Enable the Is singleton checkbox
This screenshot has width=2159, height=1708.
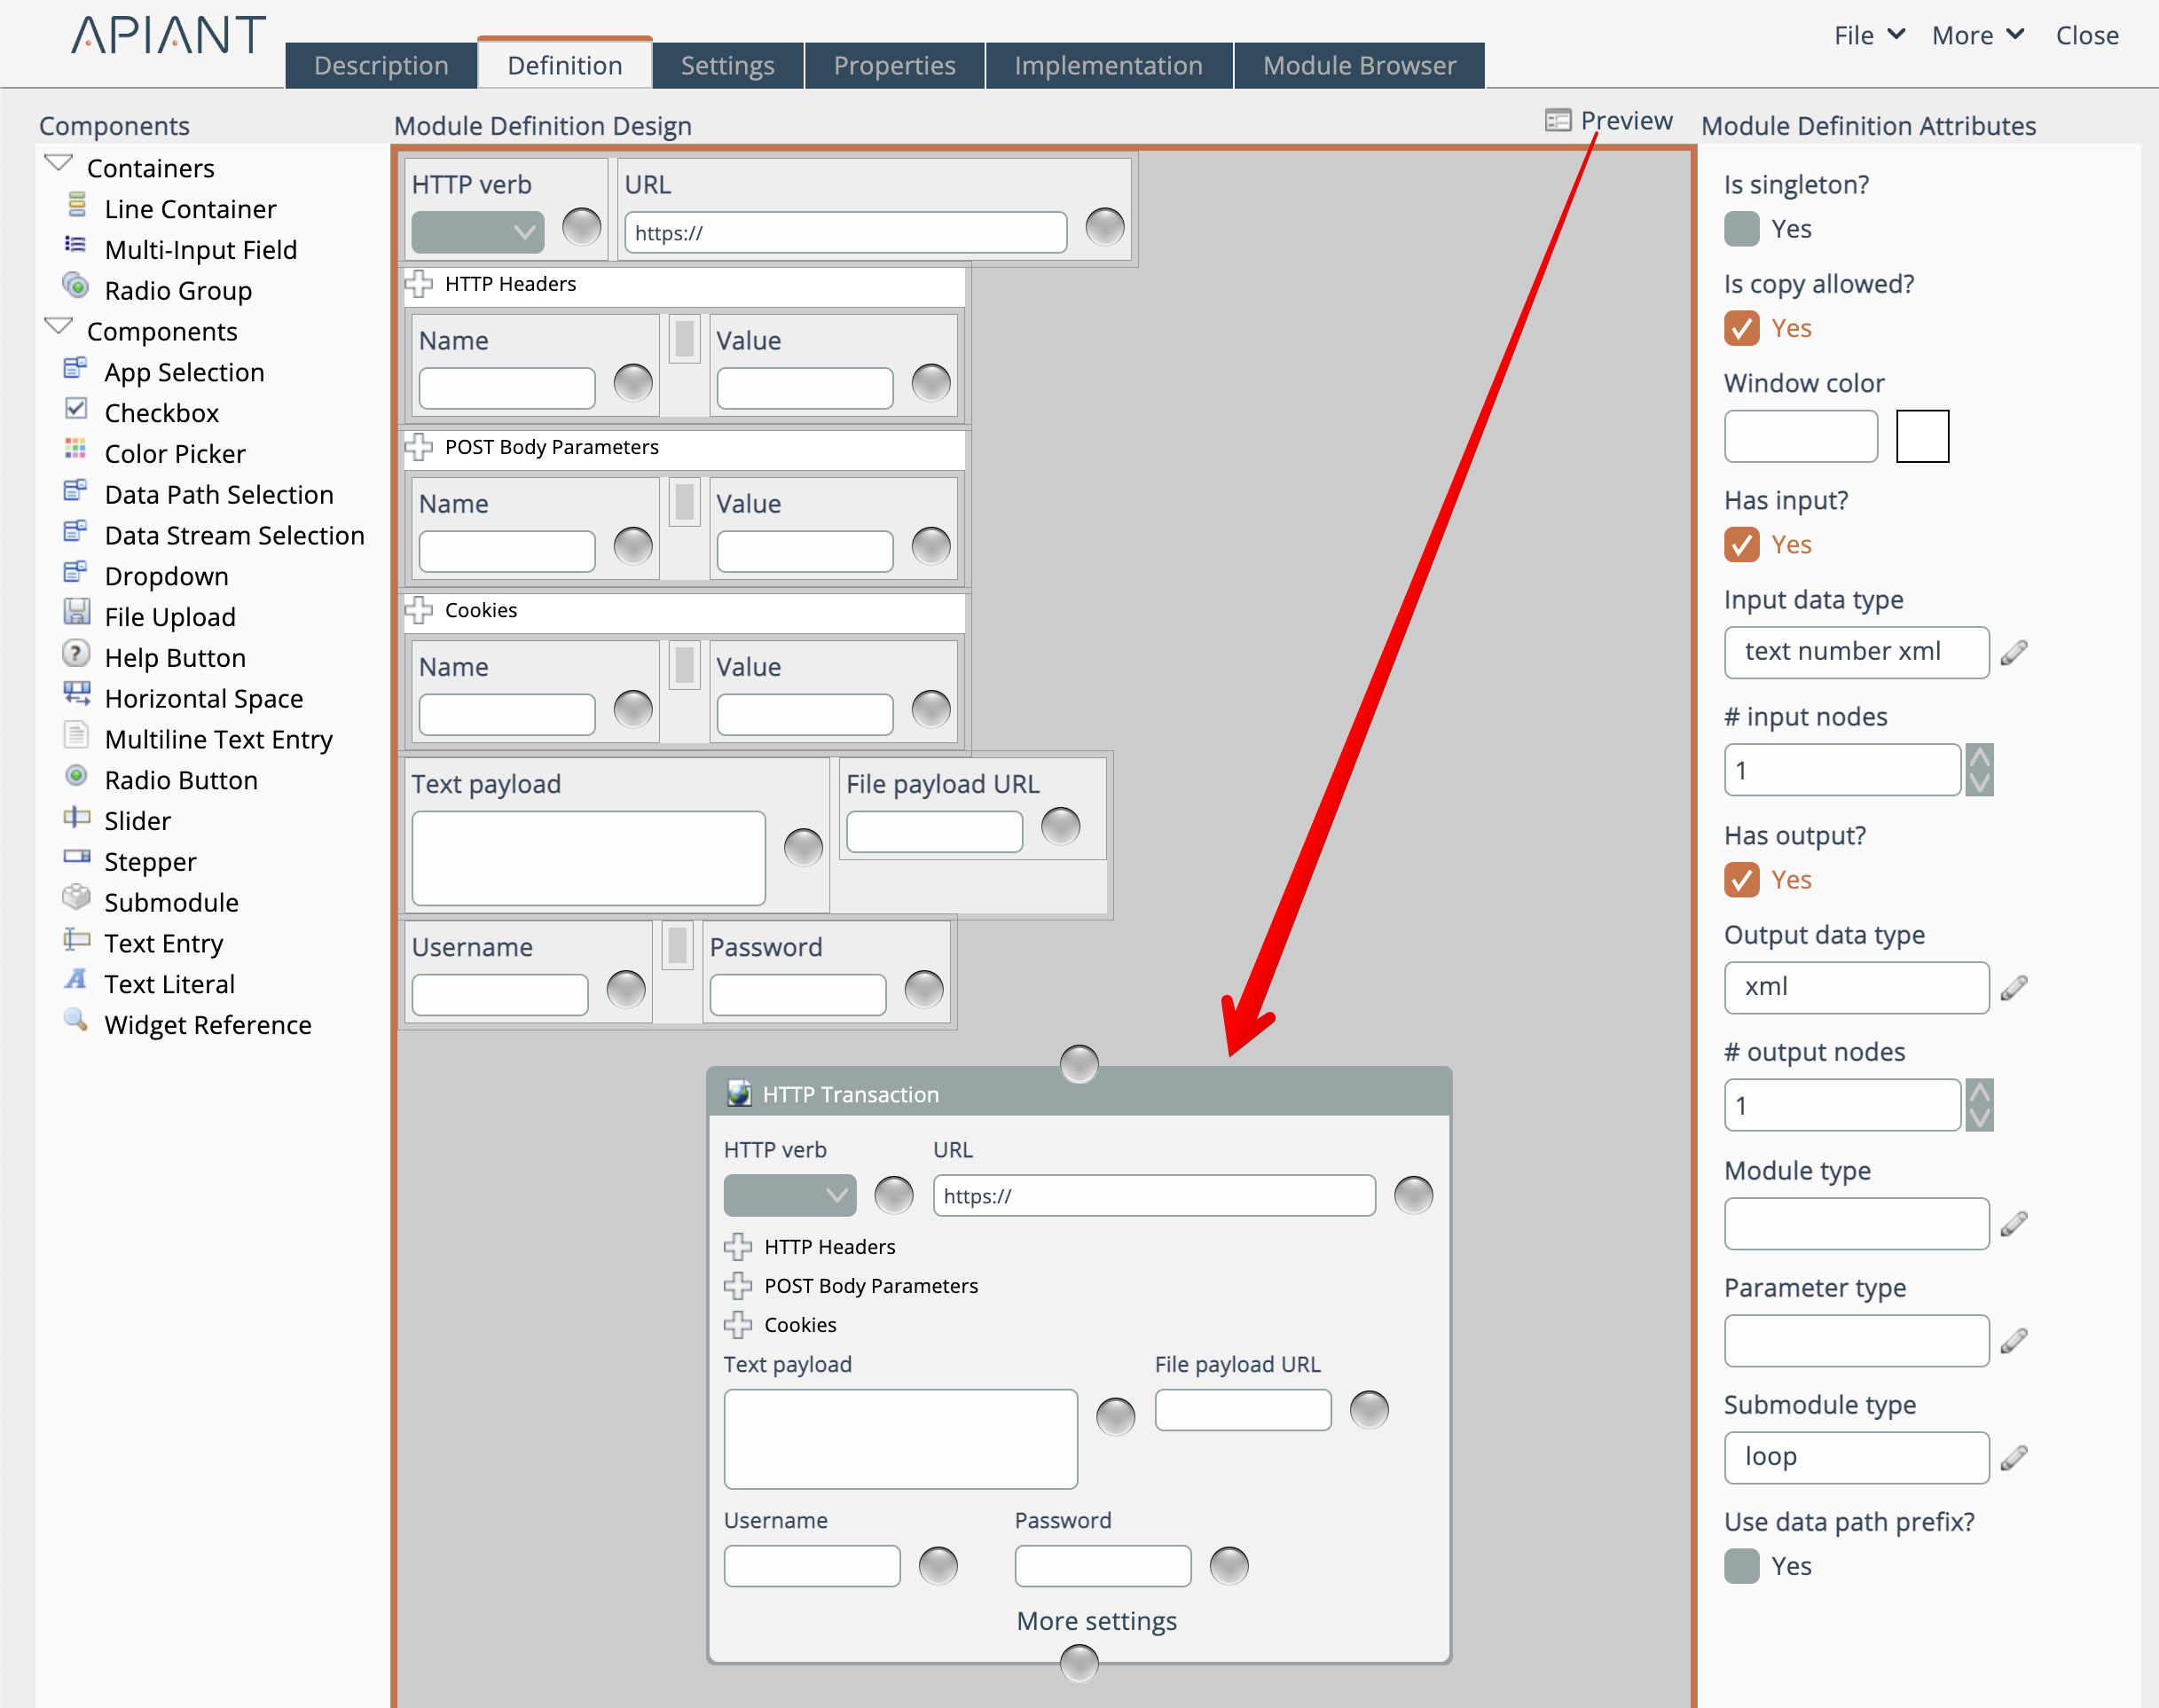pyautogui.click(x=1741, y=229)
